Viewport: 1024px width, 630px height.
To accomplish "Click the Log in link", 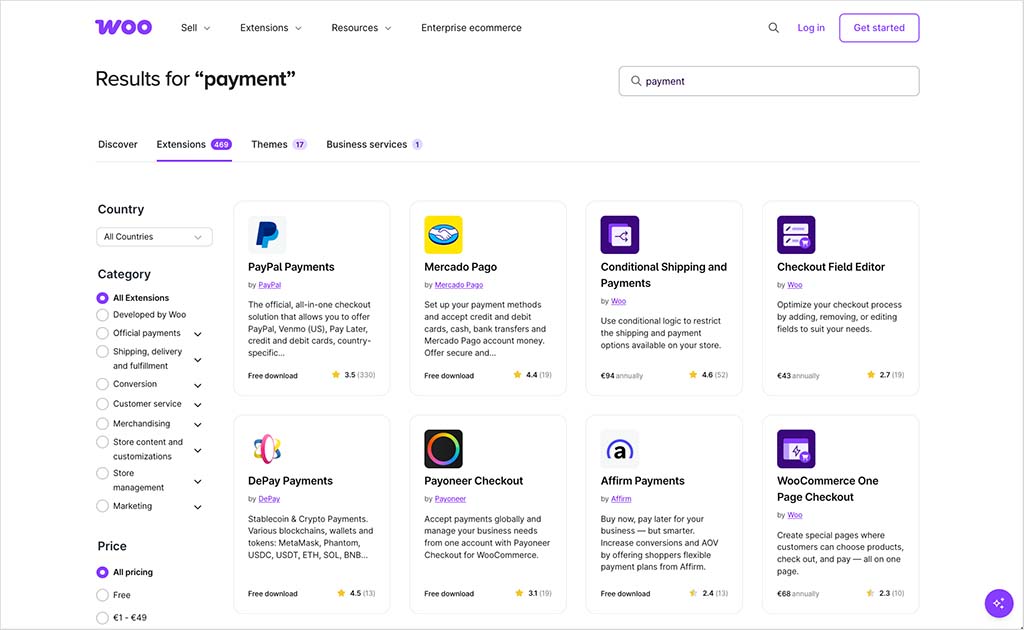I will [810, 27].
